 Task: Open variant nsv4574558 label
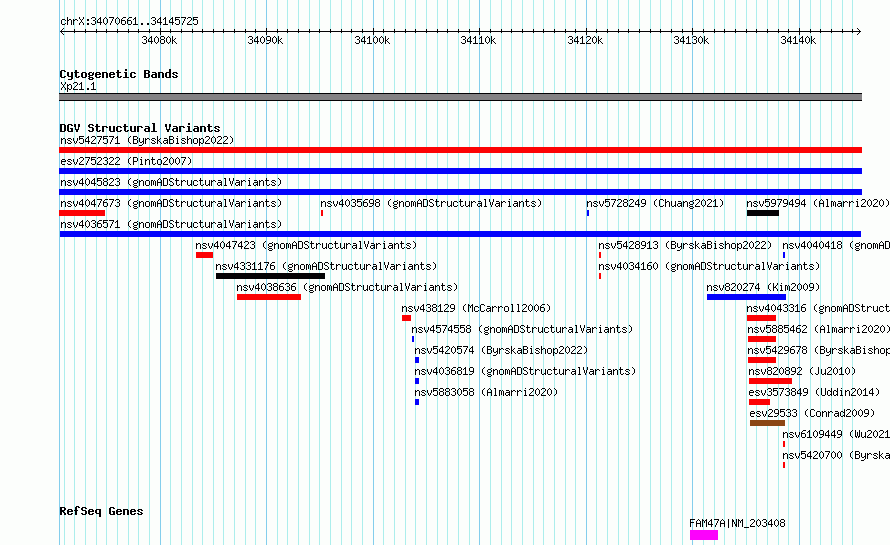tap(522, 329)
